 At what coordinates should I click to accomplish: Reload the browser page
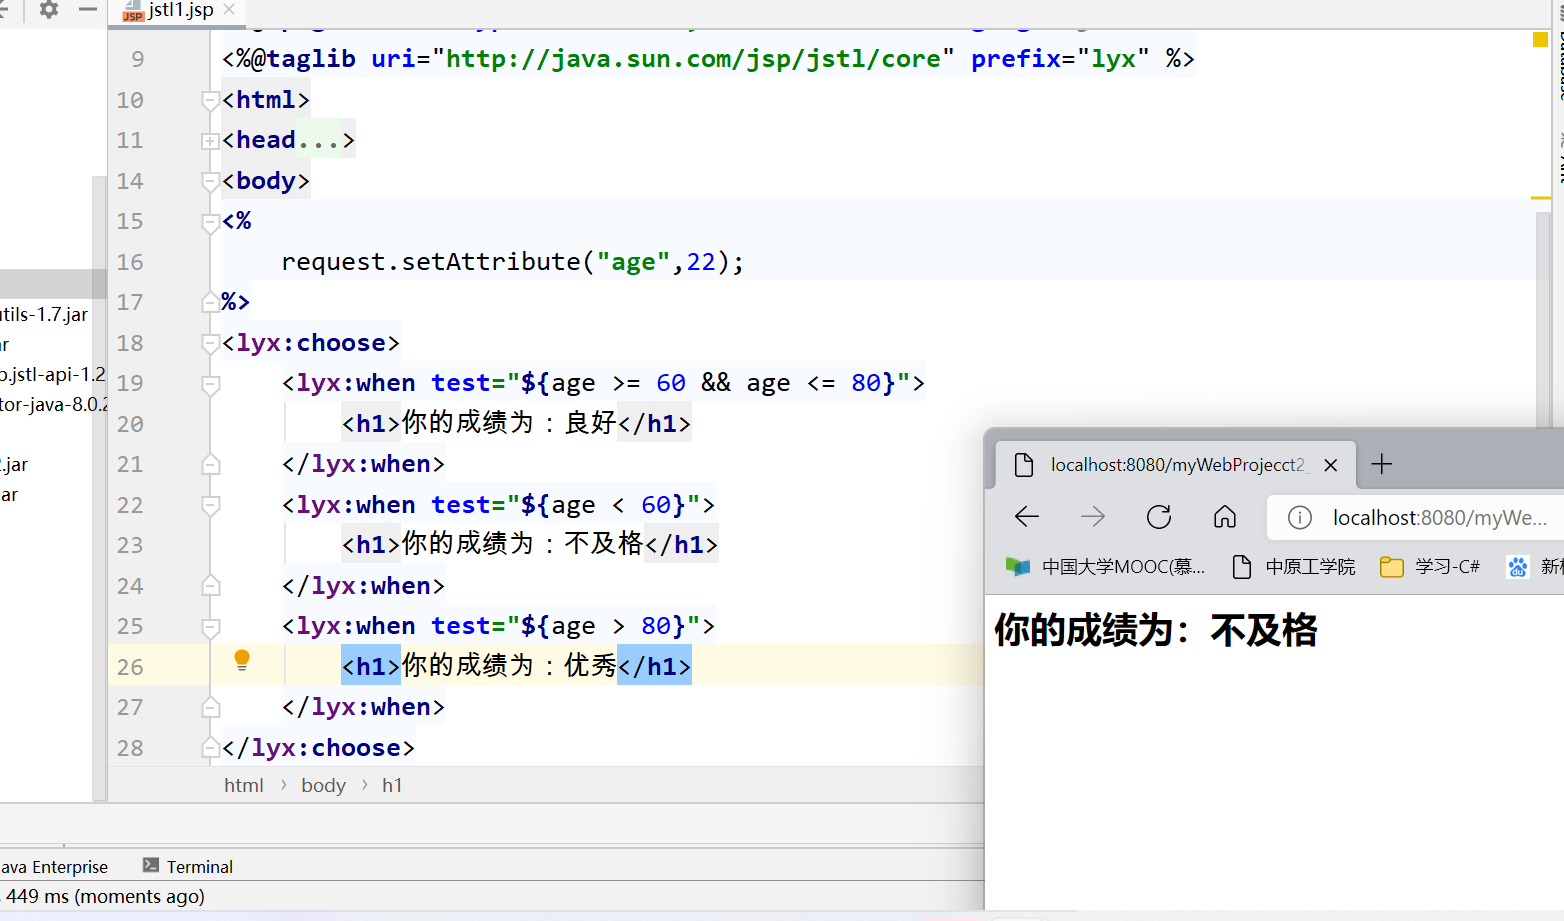(x=1159, y=517)
